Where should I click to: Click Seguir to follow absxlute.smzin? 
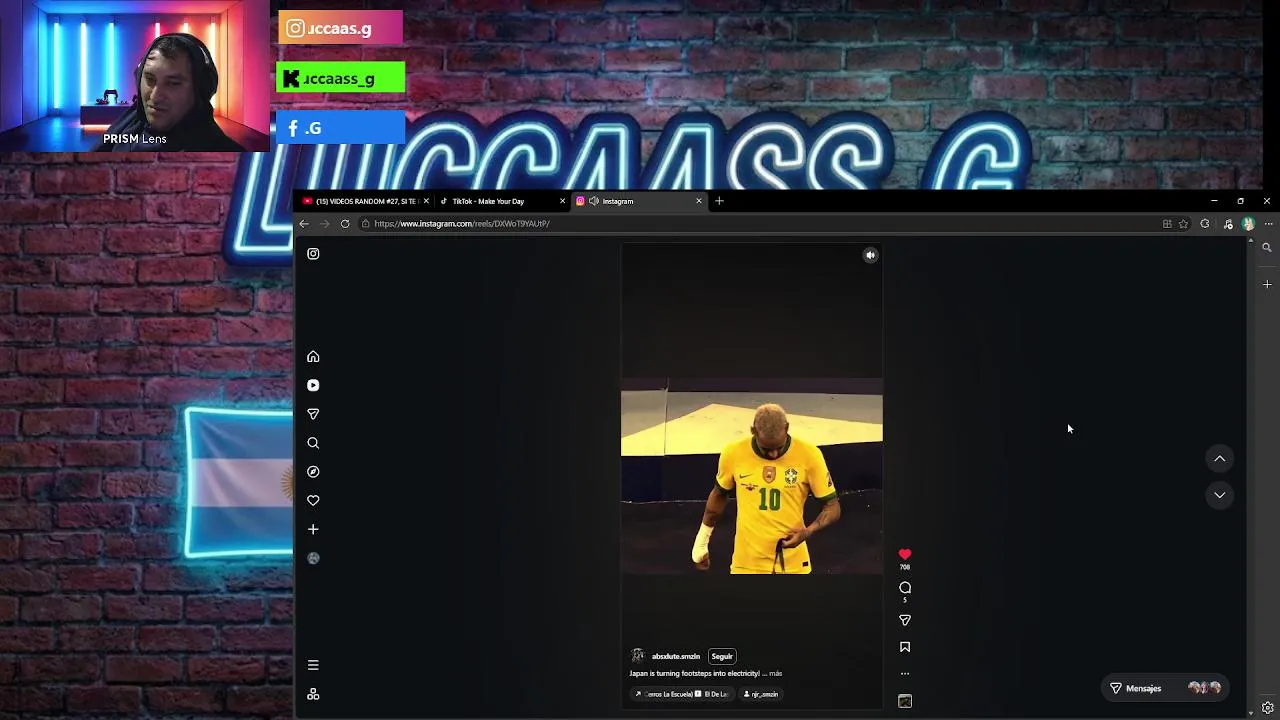pyautogui.click(x=722, y=656)
